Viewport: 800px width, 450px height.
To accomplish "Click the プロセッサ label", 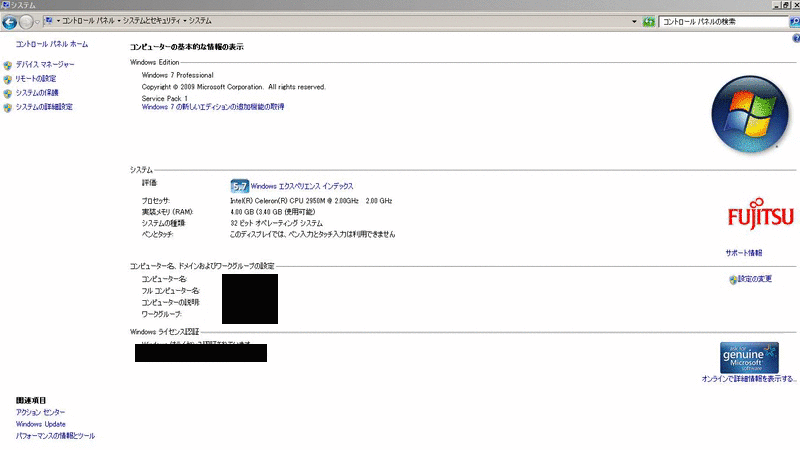I will point(156,201).
